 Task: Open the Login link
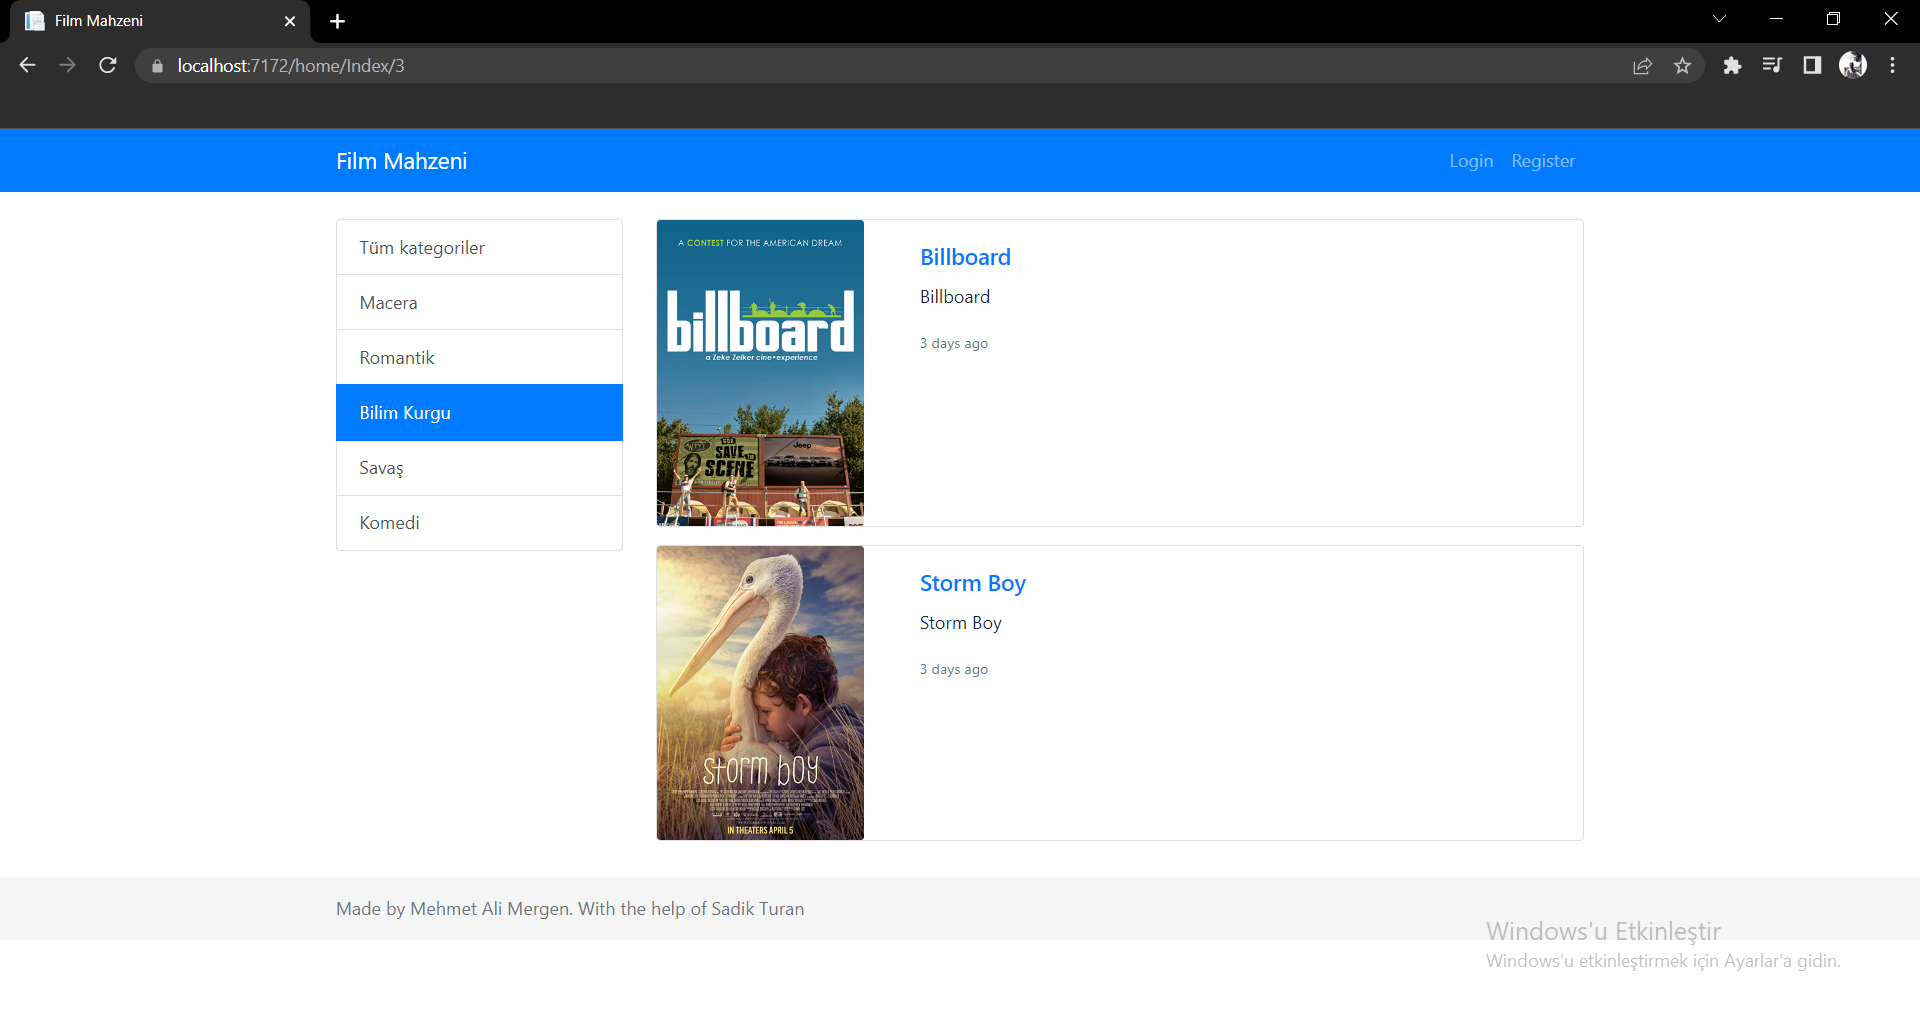click(1470, 160)
